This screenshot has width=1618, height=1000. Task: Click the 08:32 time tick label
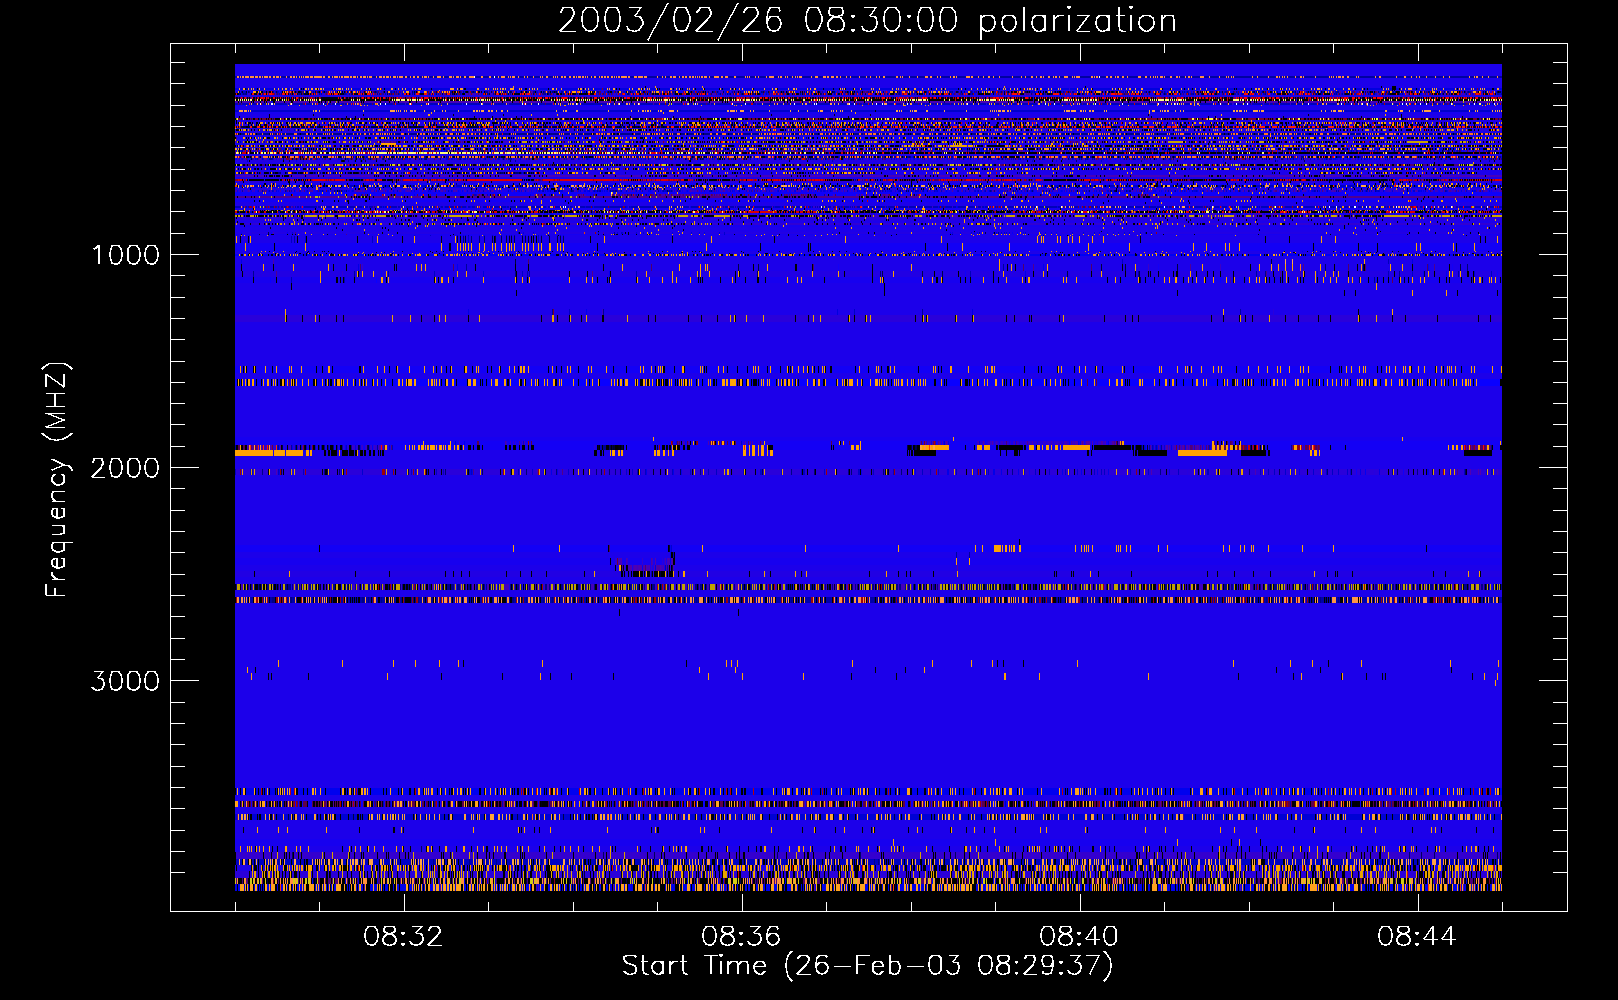403,937
